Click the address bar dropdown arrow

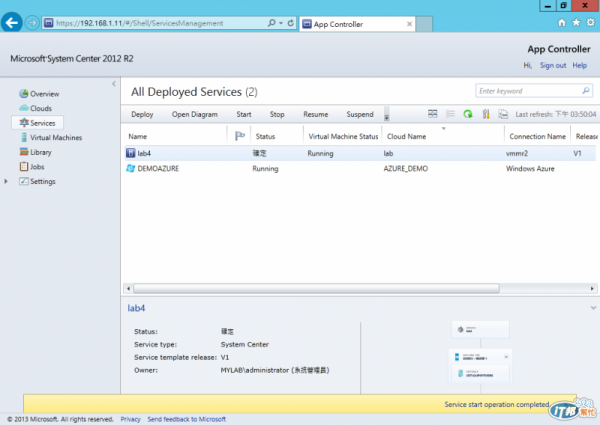pyautogui.click(x=281, y=23)
